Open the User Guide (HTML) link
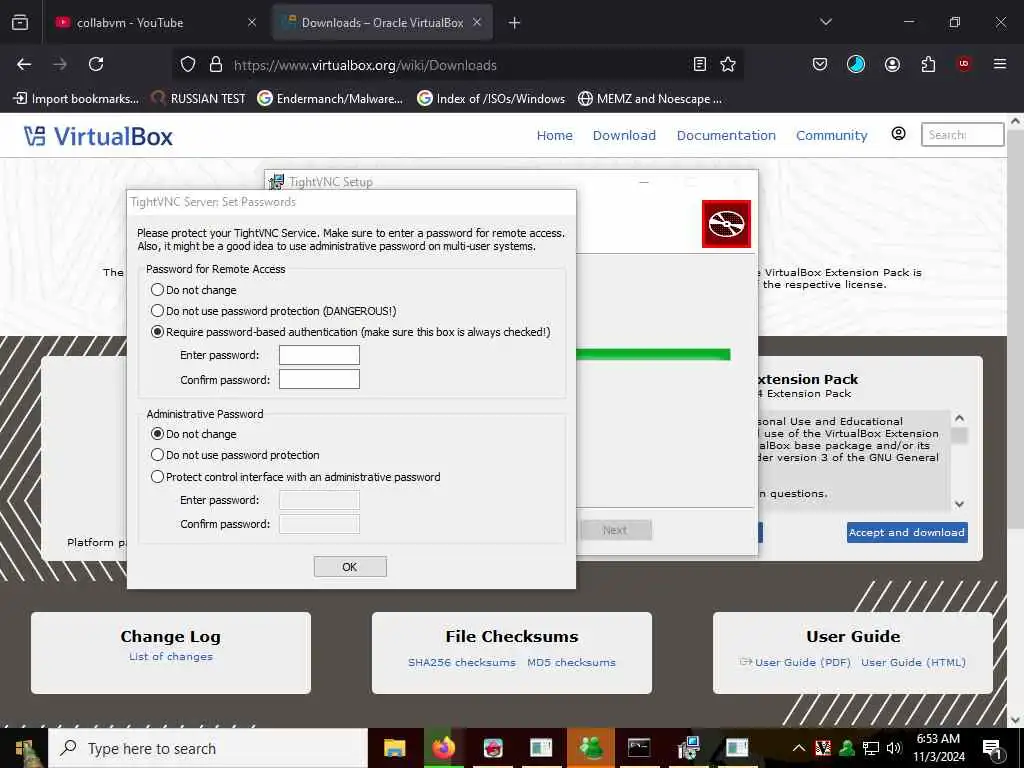Viewport: 1024px width, 768px height. [x=913, y=662]
